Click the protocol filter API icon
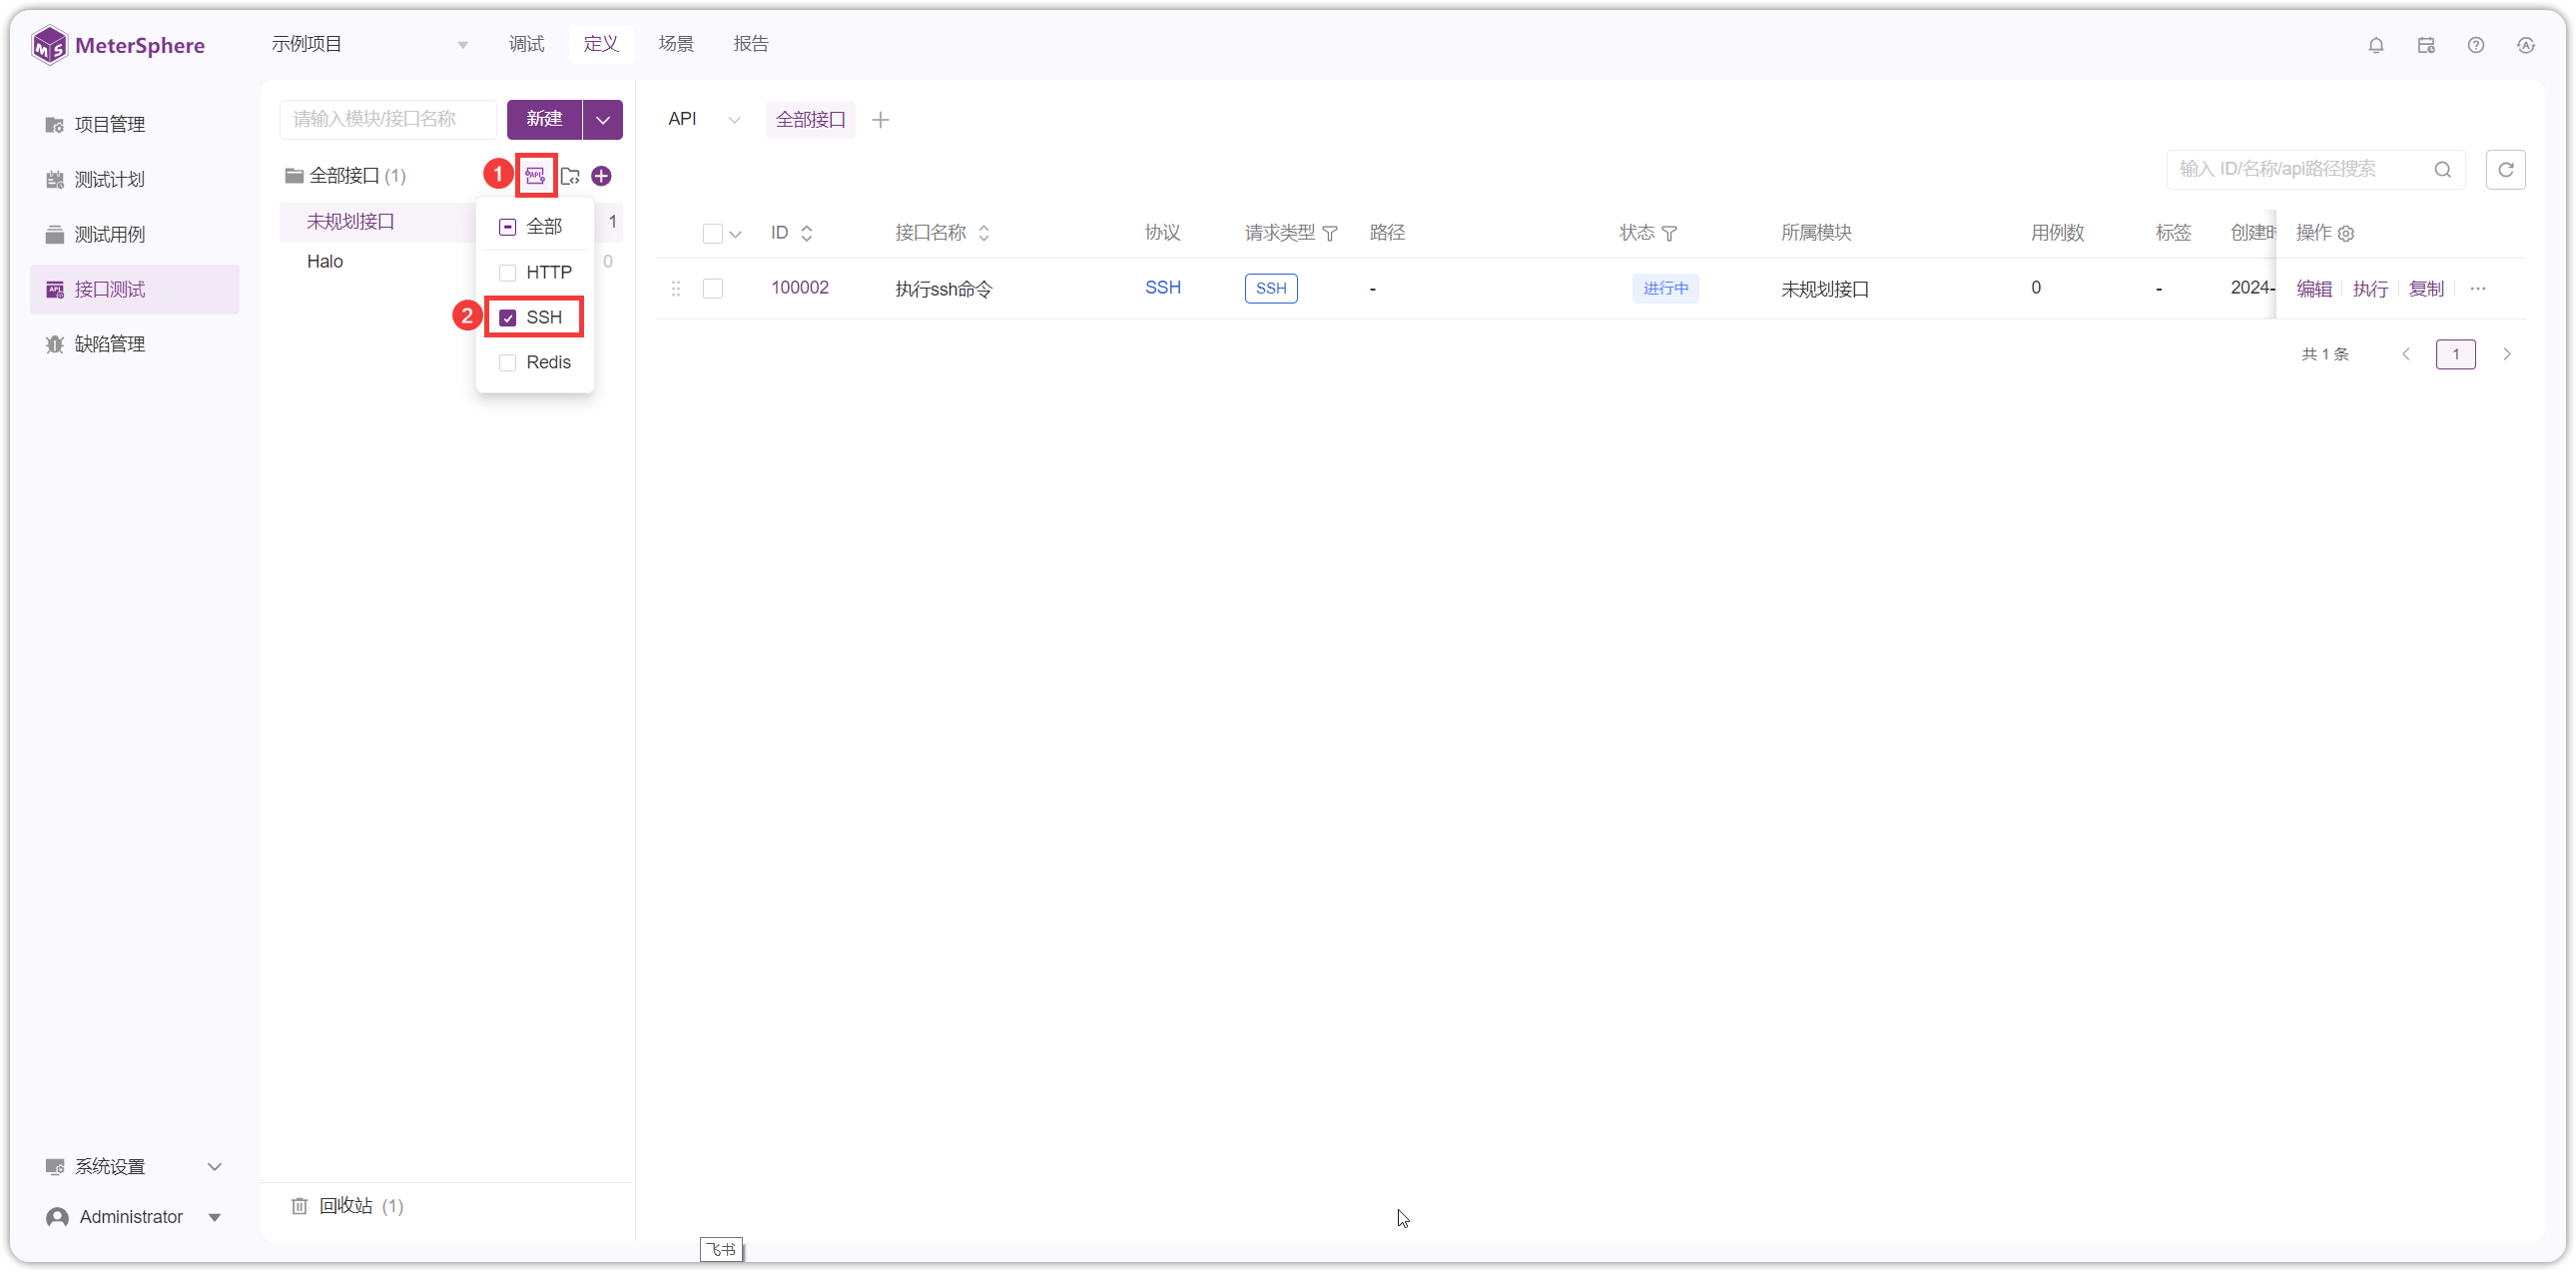Image resolution: width=2576 pixels, height=1272 pixels. pos(535,176)
